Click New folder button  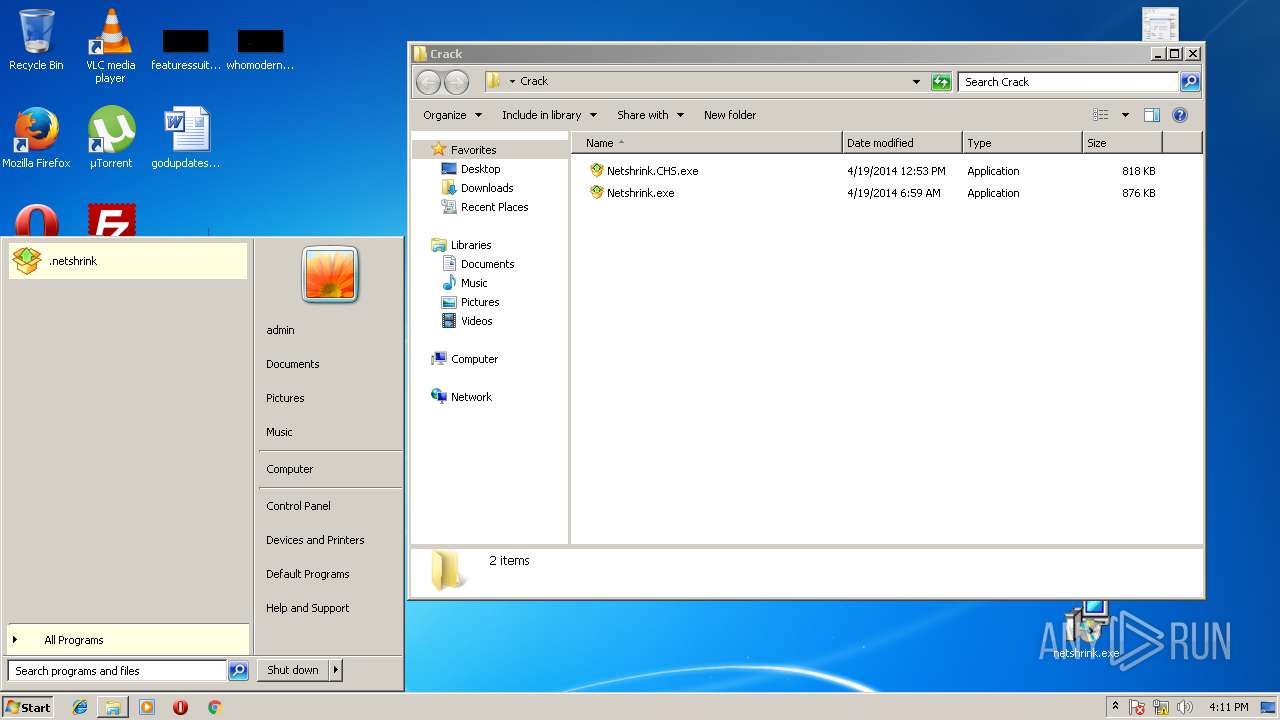point(730,115)
